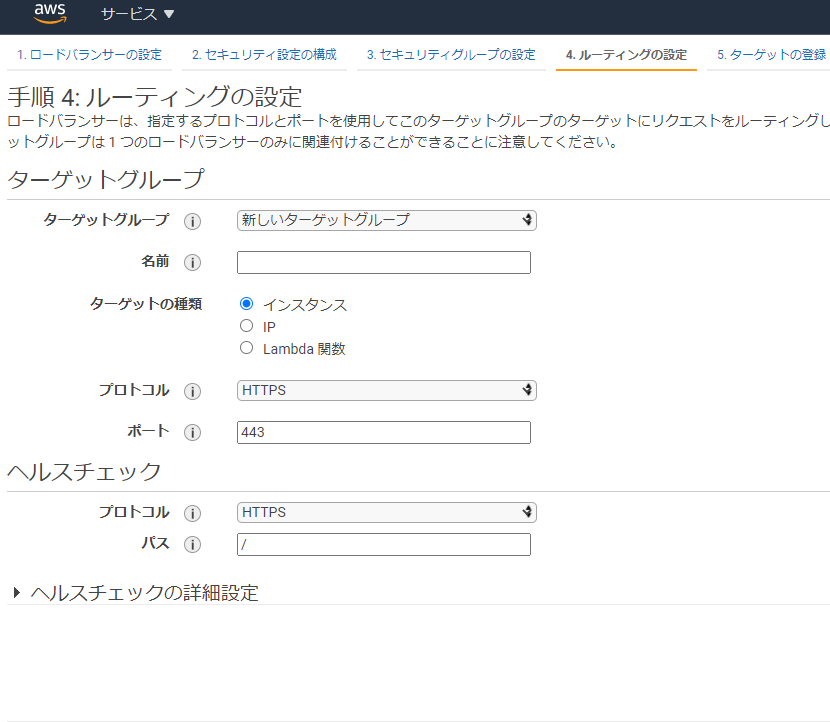Open the サービス menu in the header
The height and width of the screenshot is (722, 830).
pyautogui.click(x=137, y=14)
